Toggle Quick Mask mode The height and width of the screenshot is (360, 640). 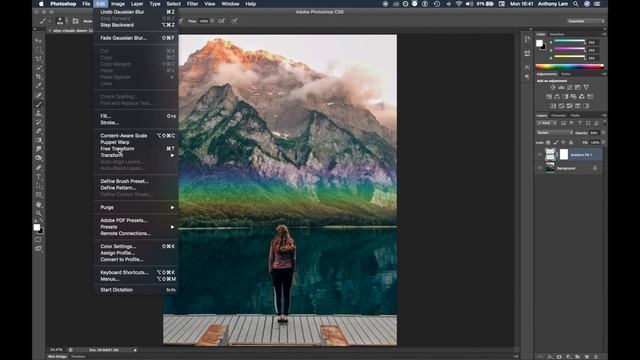(38, 240)
